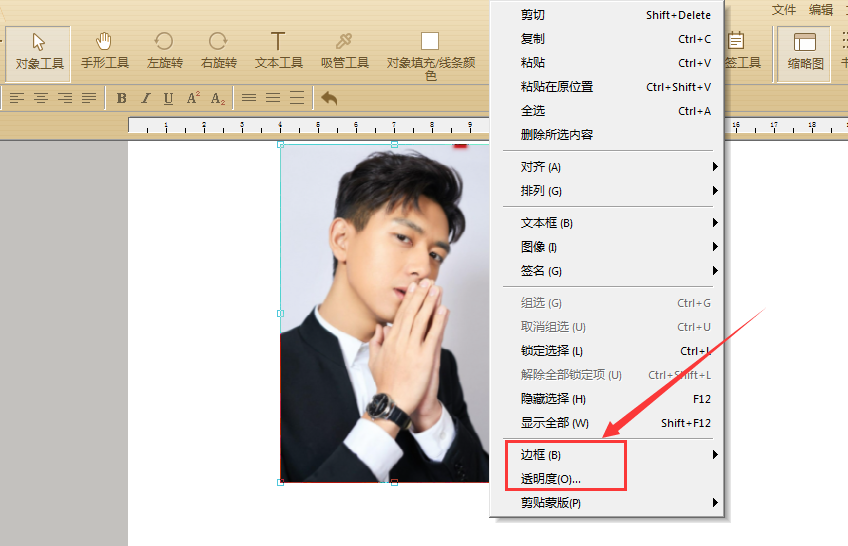The image size is (848, 546).
Task: Open the 编辑 menu
Action: pyautogui.click(x=821, y=10)
